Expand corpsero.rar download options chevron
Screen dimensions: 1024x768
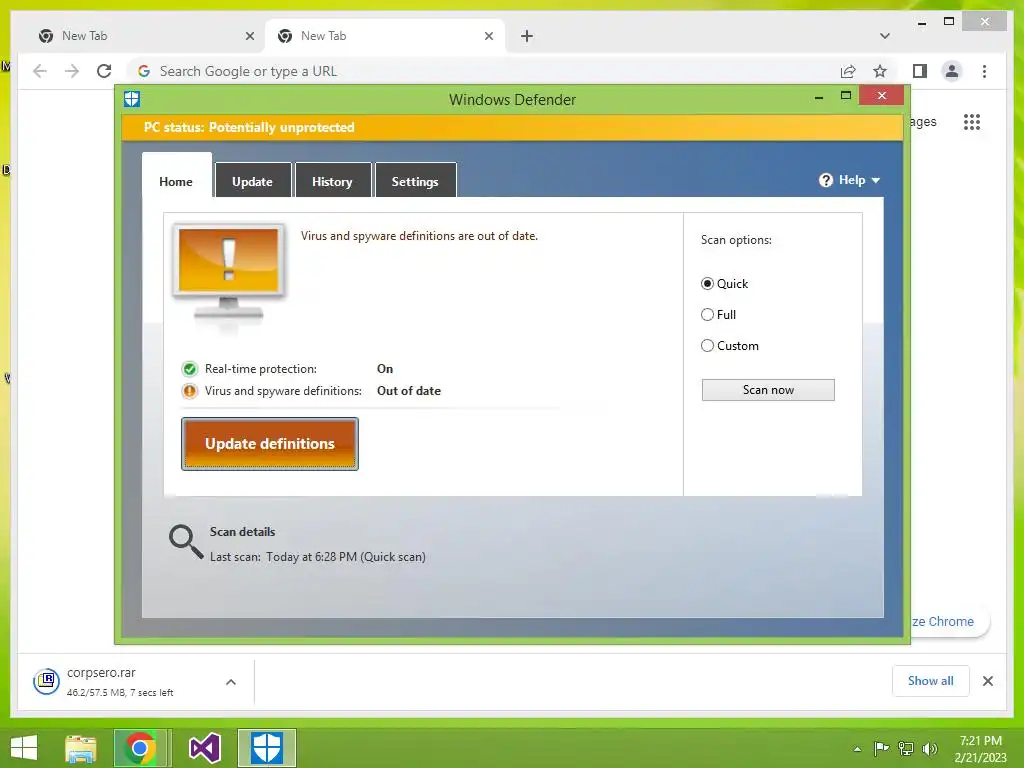click(x=231, y=682)
